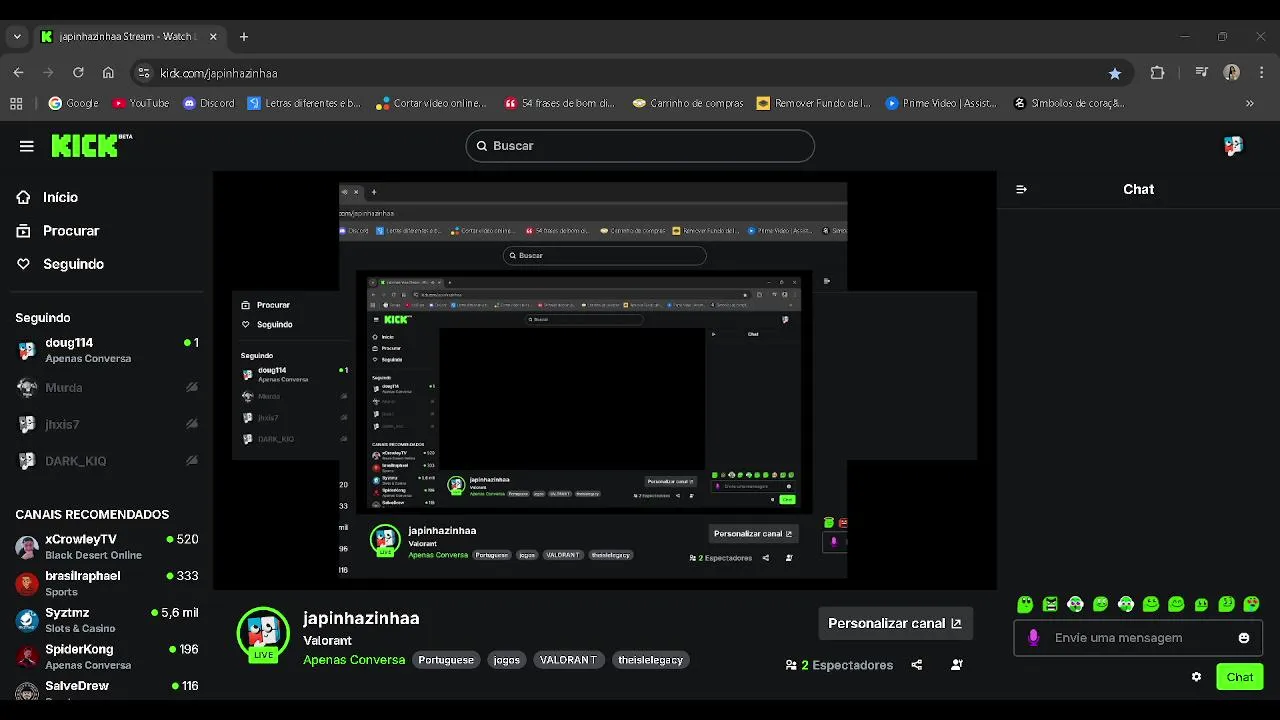
Task: Click the CANAIS RECOMENDADOS heading
Action: [92, 514]
